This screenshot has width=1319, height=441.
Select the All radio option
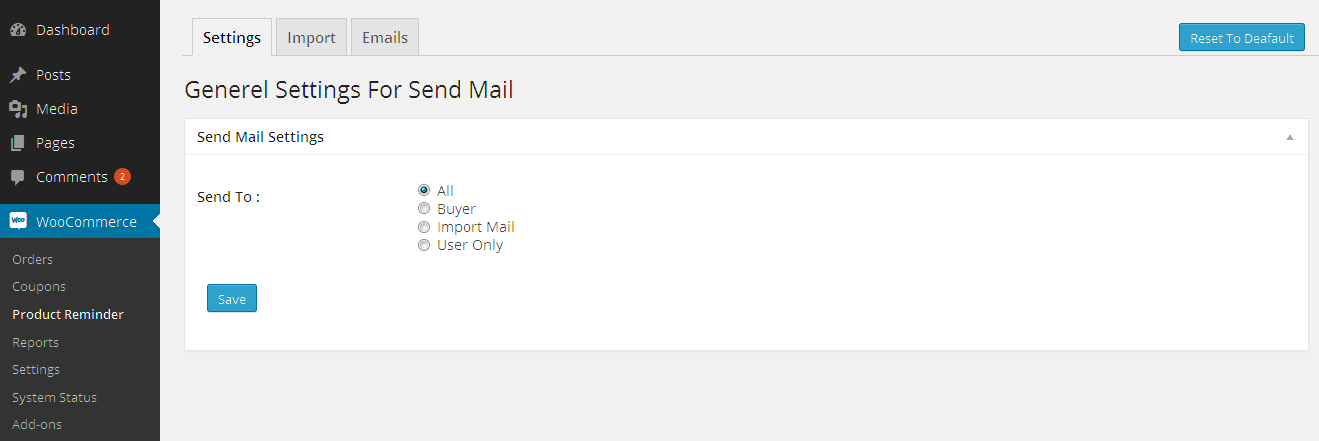point(424,190)
